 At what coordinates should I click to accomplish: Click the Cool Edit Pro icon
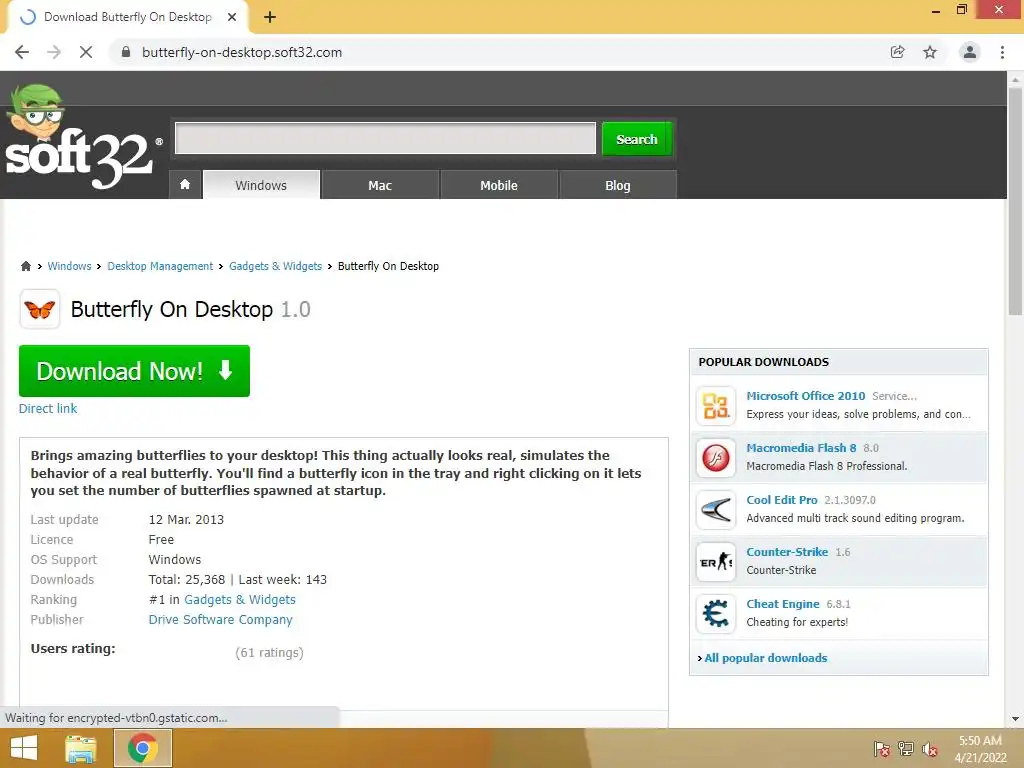716,510
